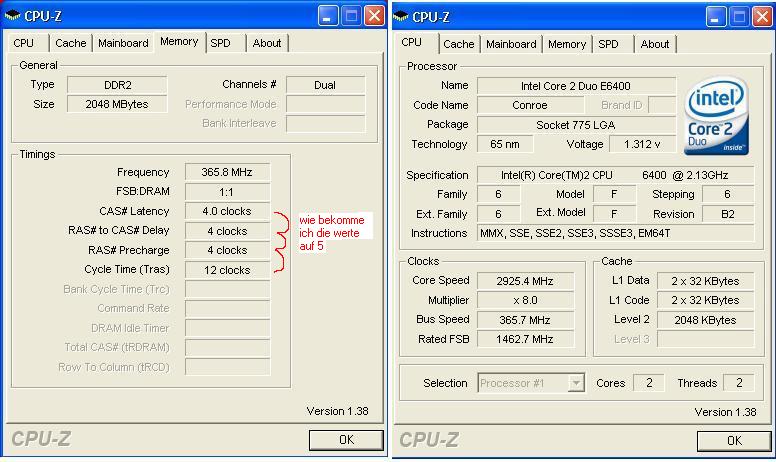Open the SPD tab in the right window
776x462 pixels.
pyautogui.click(x=608, y=44)
